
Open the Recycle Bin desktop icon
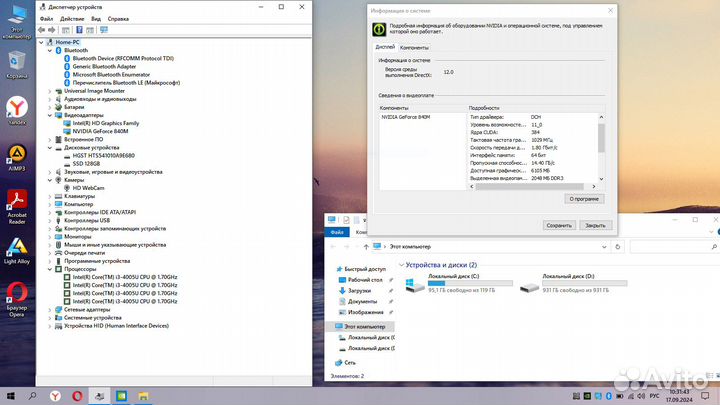[17, 65]
